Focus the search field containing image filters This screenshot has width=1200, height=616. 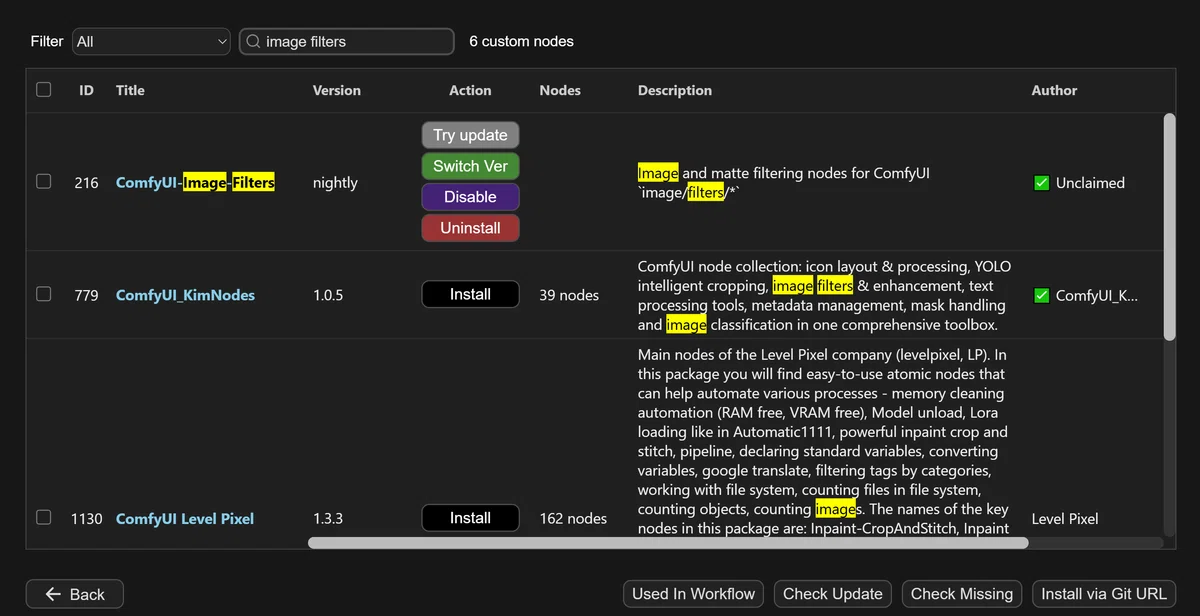tap(346, 41)
